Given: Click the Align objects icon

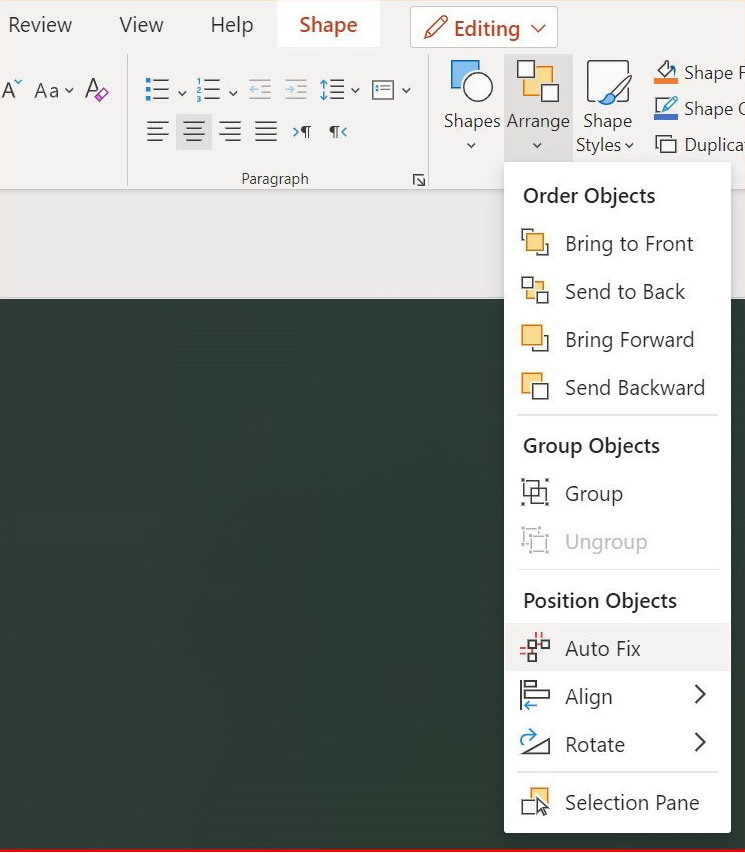Looking at the screenshot, I should pos(535,695).
